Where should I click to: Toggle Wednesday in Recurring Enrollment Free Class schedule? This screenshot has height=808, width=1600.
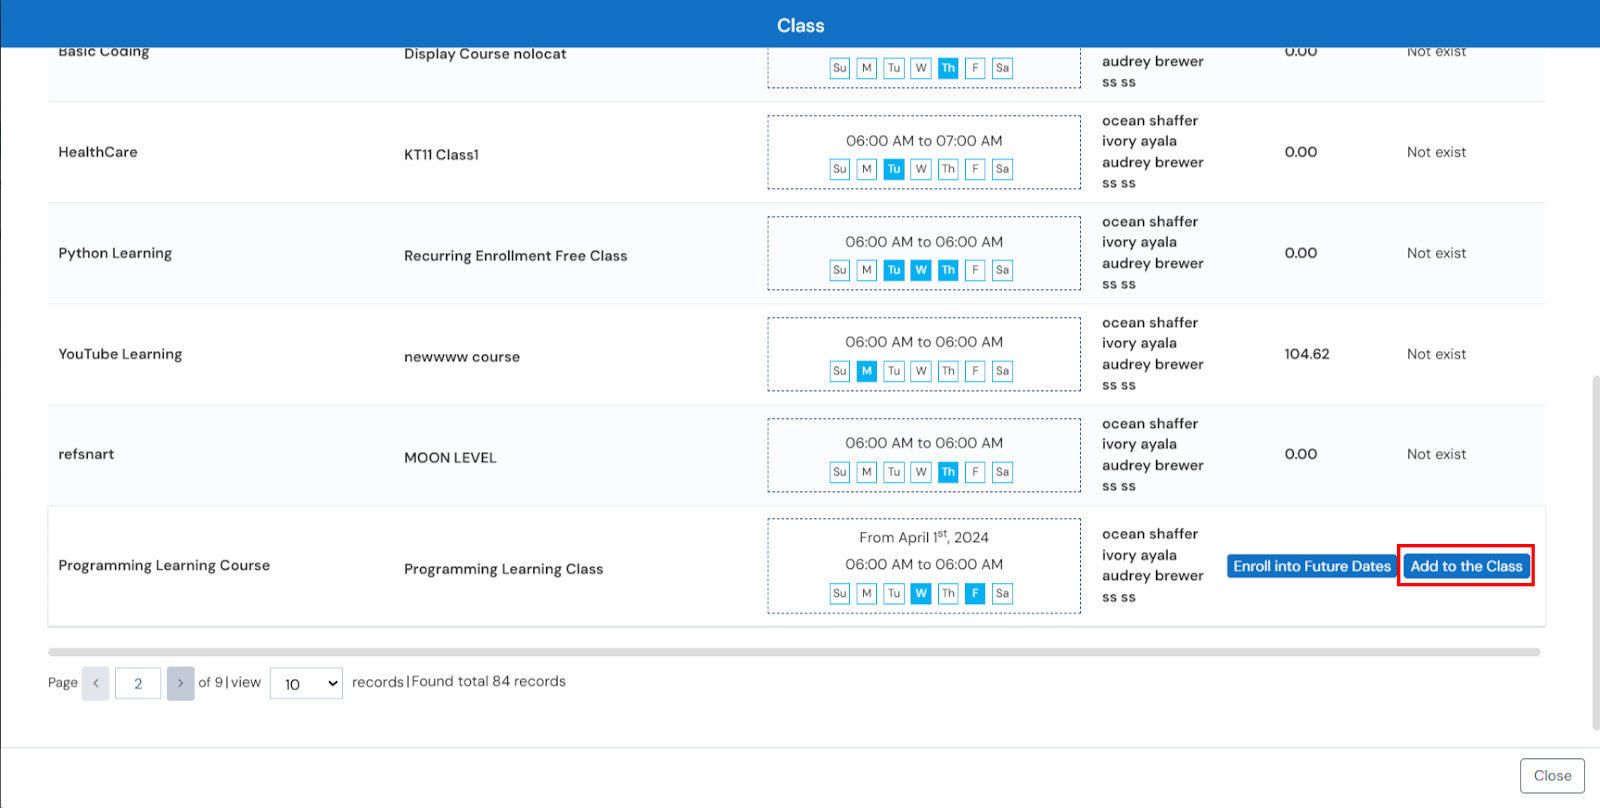pos(921,270)
